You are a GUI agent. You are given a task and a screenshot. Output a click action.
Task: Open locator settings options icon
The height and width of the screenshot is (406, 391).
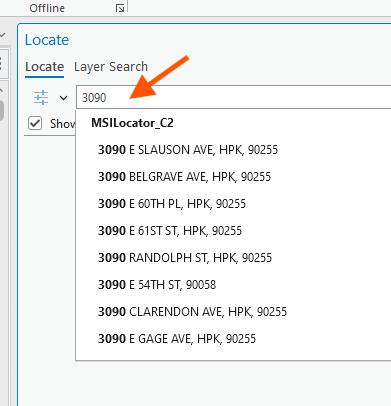pos(41,98)
